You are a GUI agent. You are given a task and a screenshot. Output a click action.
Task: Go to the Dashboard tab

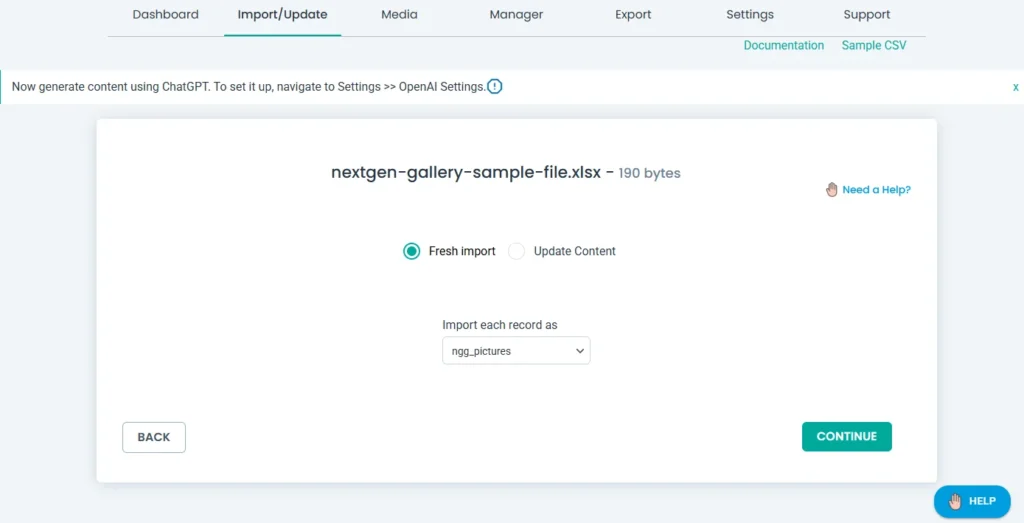(165, 15)
